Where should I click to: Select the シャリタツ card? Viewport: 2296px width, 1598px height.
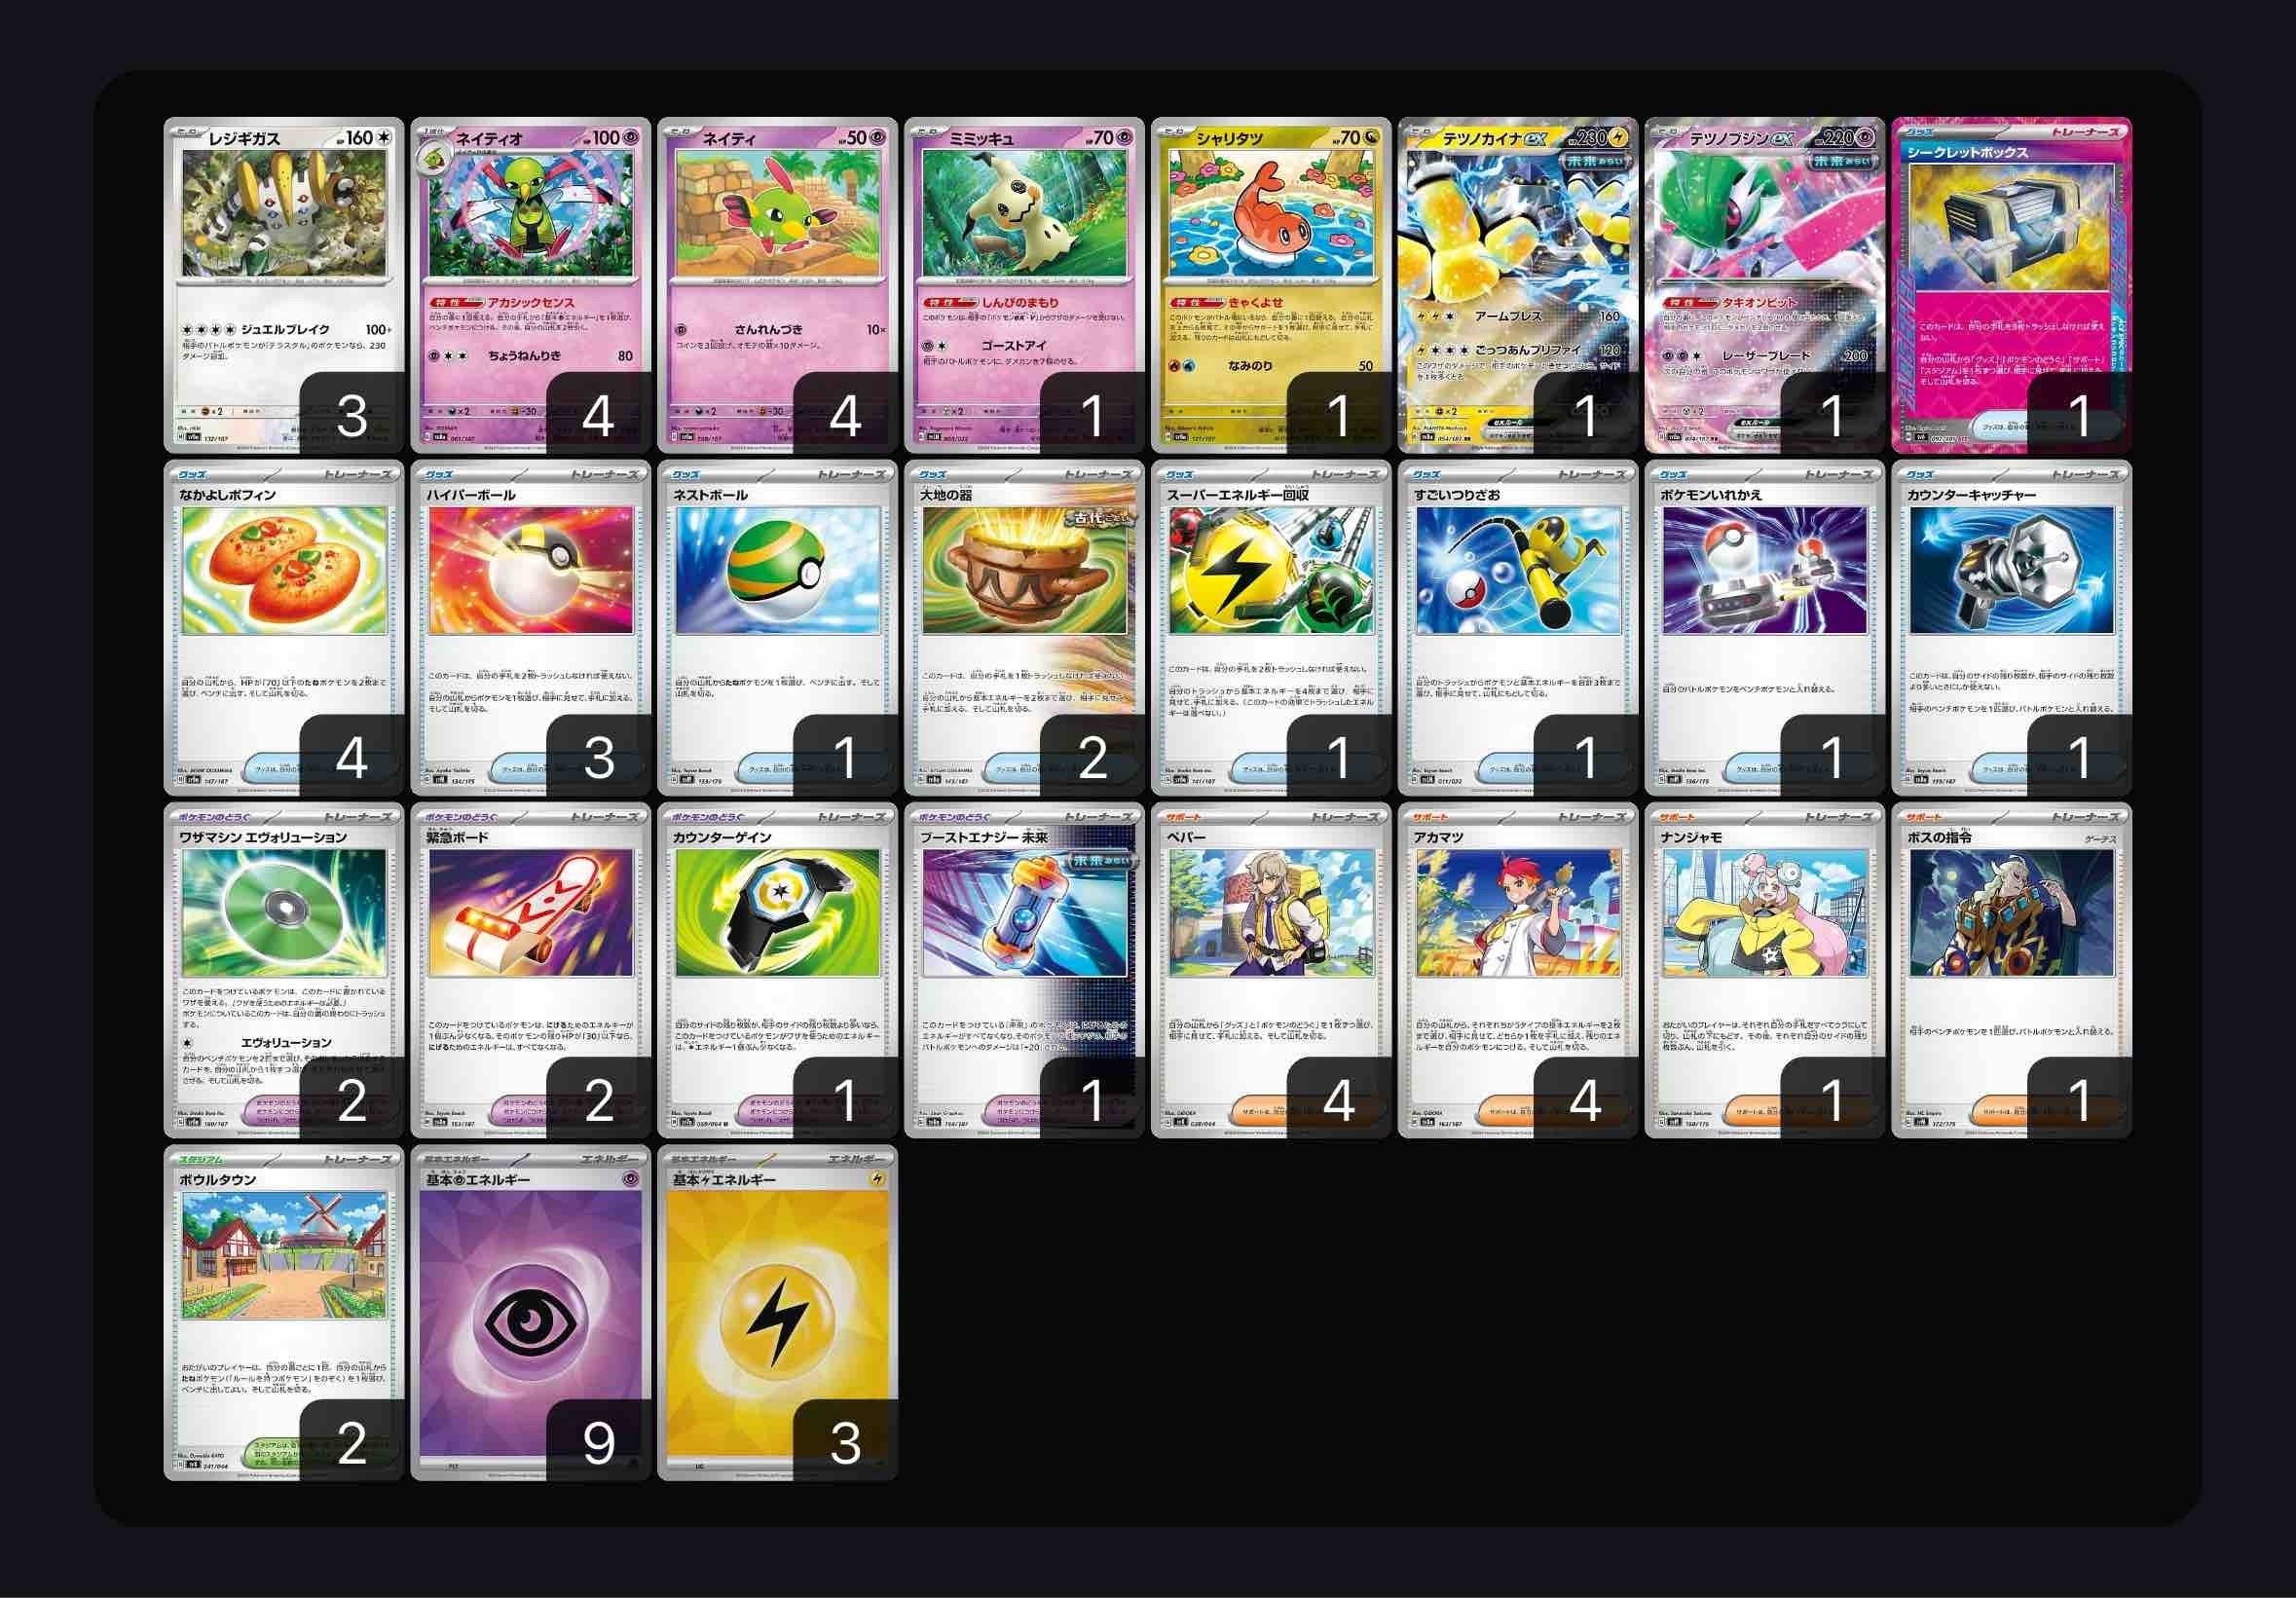1271,285
